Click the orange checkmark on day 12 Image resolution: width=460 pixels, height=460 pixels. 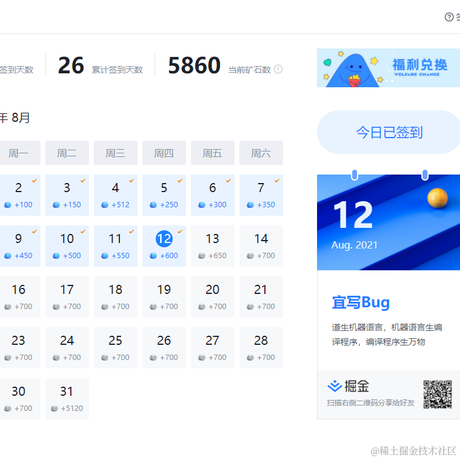tap(180, 231)
